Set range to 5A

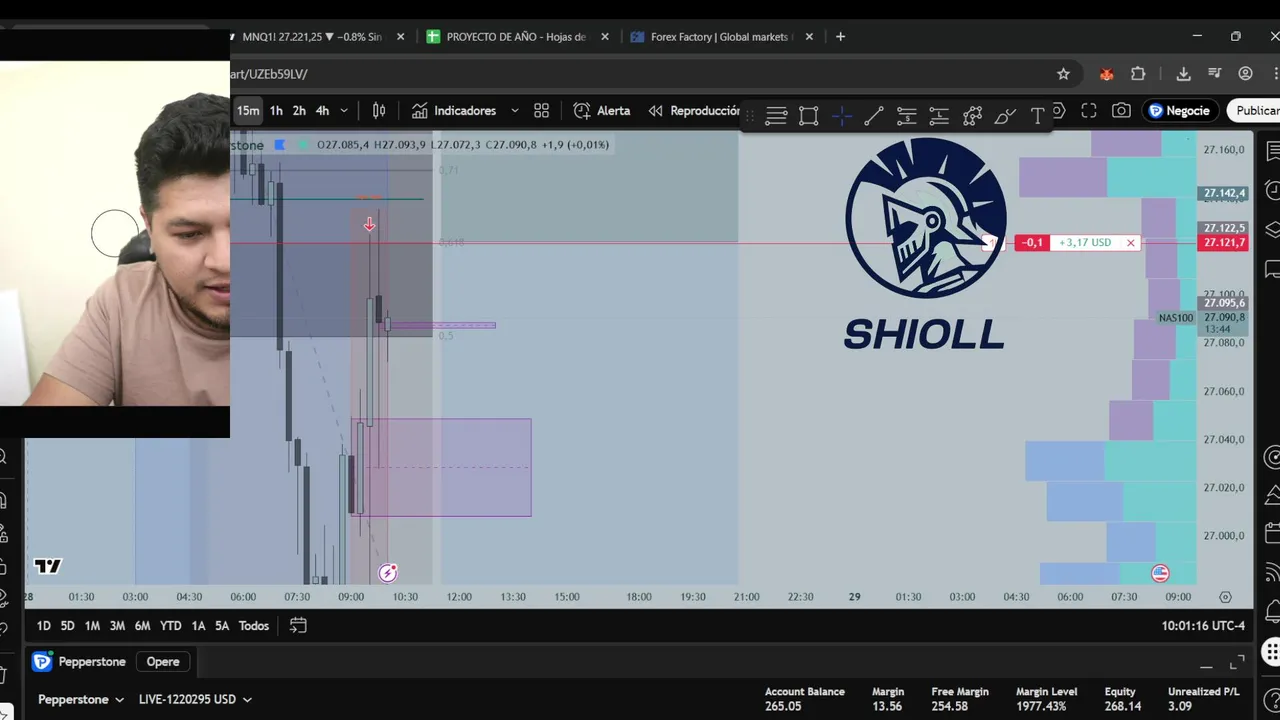pos(222,626)
